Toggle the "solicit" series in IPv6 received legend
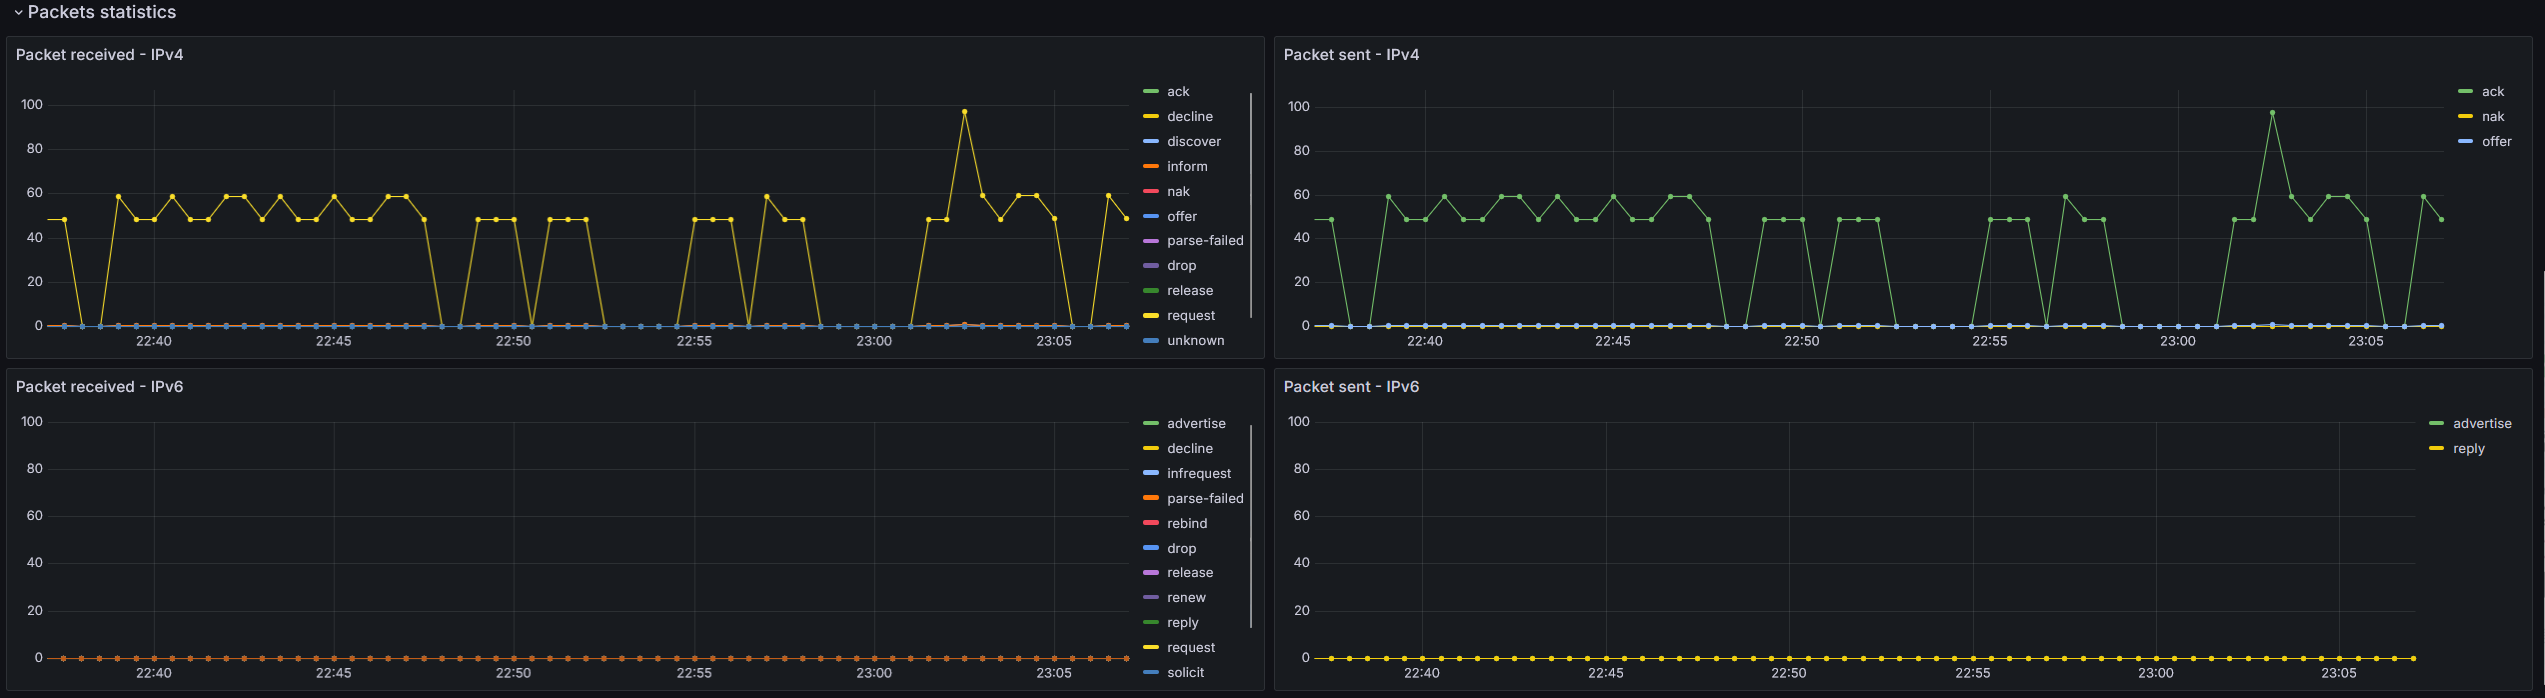 tap(1185, 673)
